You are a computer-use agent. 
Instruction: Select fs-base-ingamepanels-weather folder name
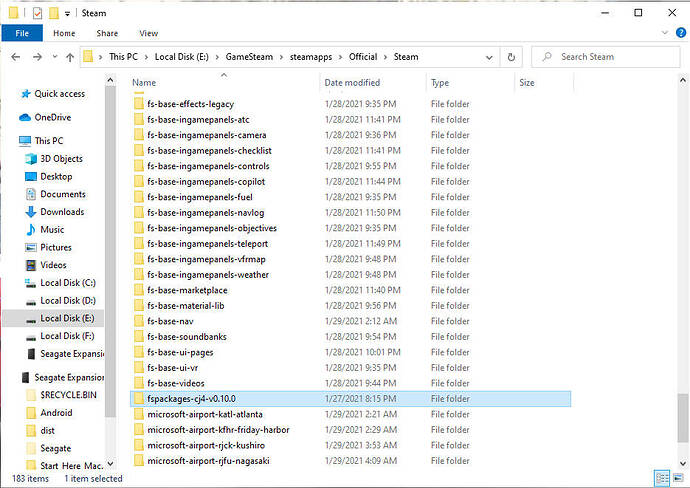(x=208, y=275)
